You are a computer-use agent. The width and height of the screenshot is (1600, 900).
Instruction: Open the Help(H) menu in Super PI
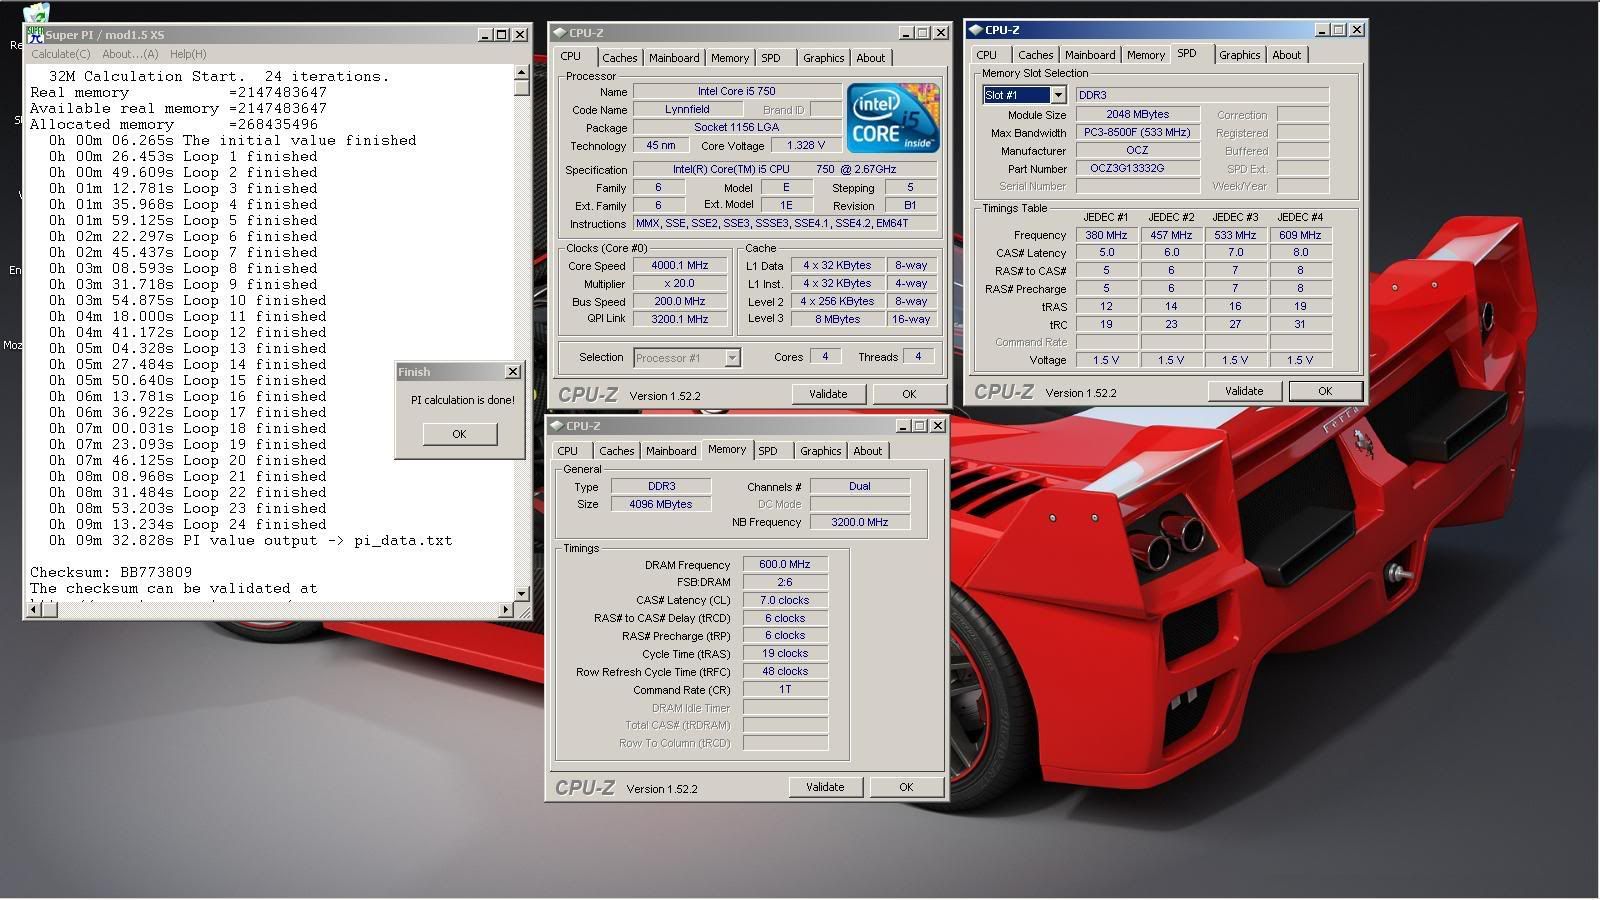[x=188, y=54]
